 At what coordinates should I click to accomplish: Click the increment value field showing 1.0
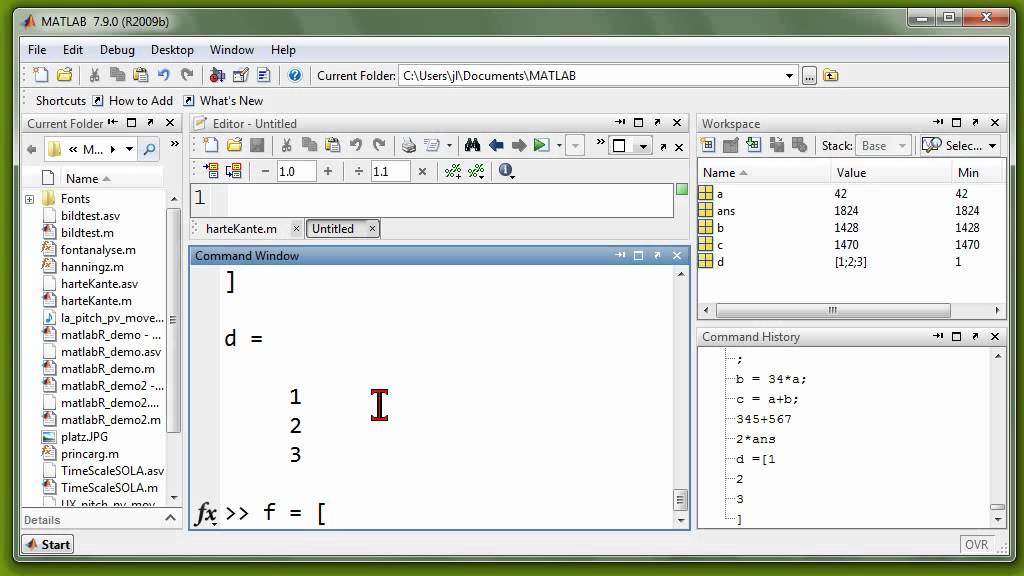coord(296,172)
